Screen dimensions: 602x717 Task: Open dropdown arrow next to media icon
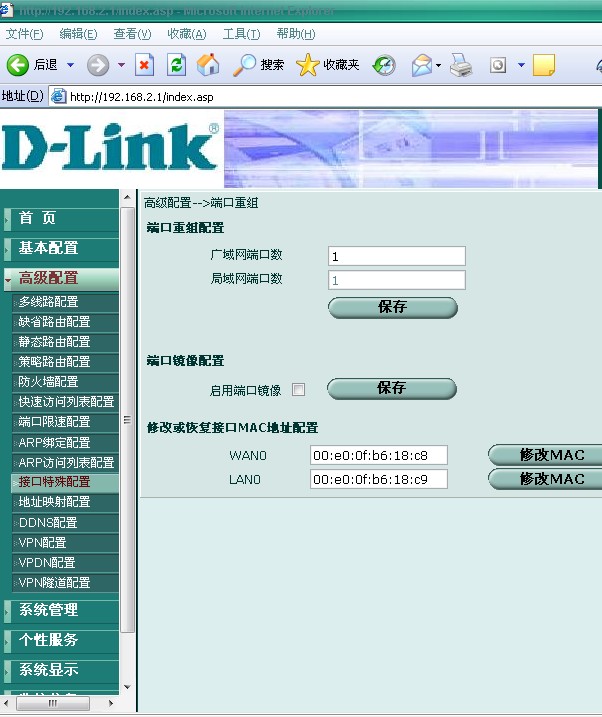coord(521,65)
